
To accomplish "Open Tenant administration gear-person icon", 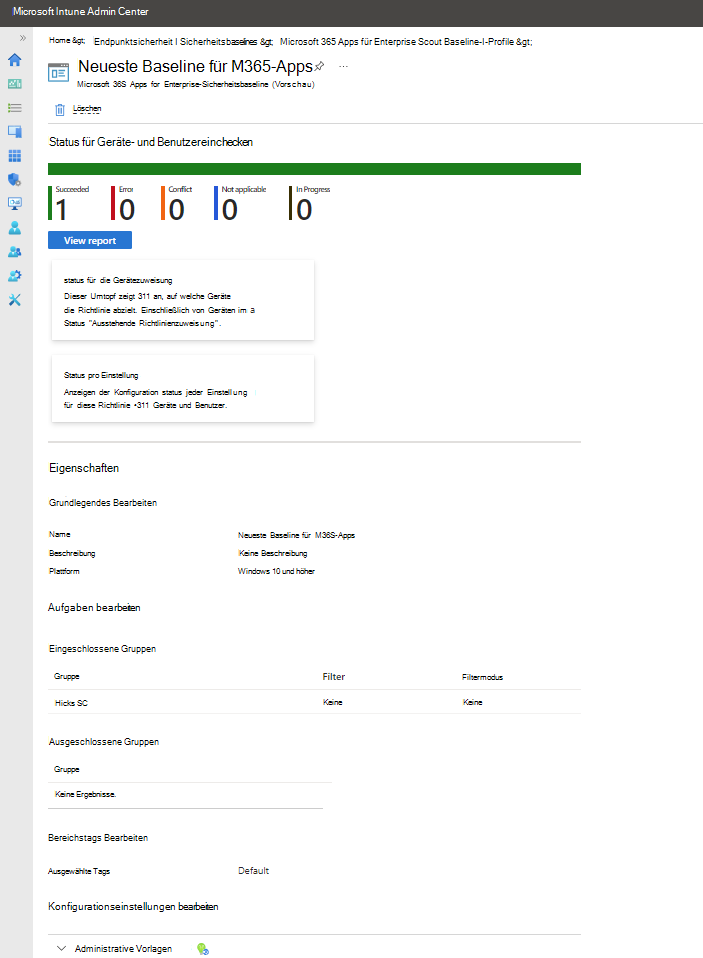I will (x=15, y=276).
